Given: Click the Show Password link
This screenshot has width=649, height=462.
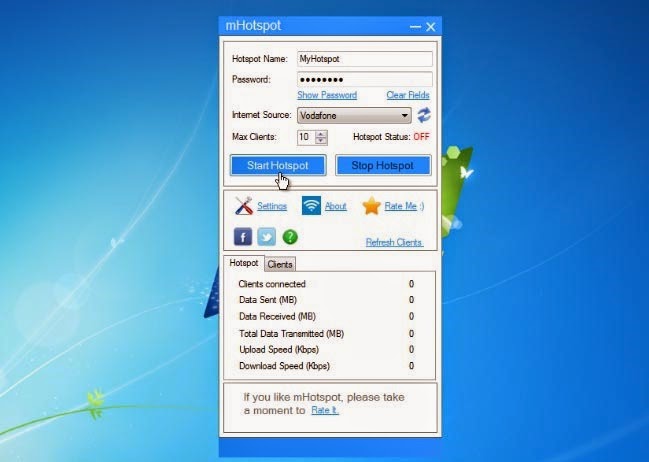Looking at the screenshot, I should tap(327, 95).
